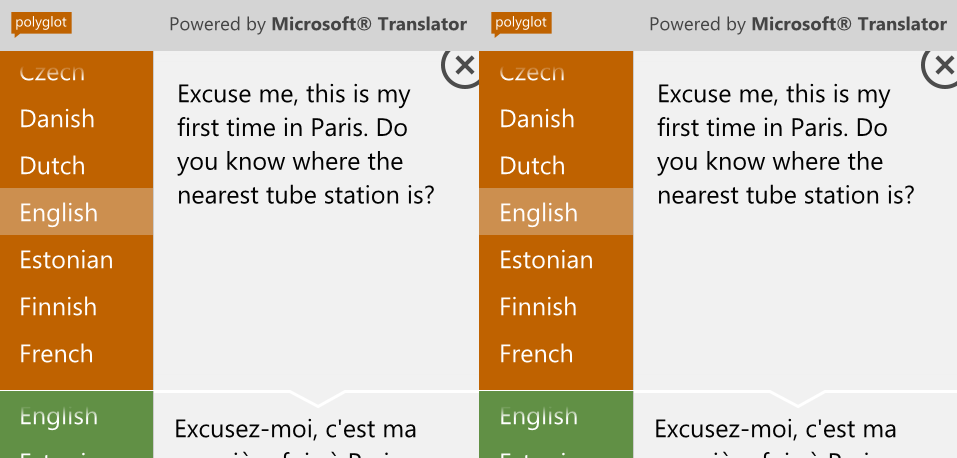Click the polyglot logo in the right panel

click(521, 24)
